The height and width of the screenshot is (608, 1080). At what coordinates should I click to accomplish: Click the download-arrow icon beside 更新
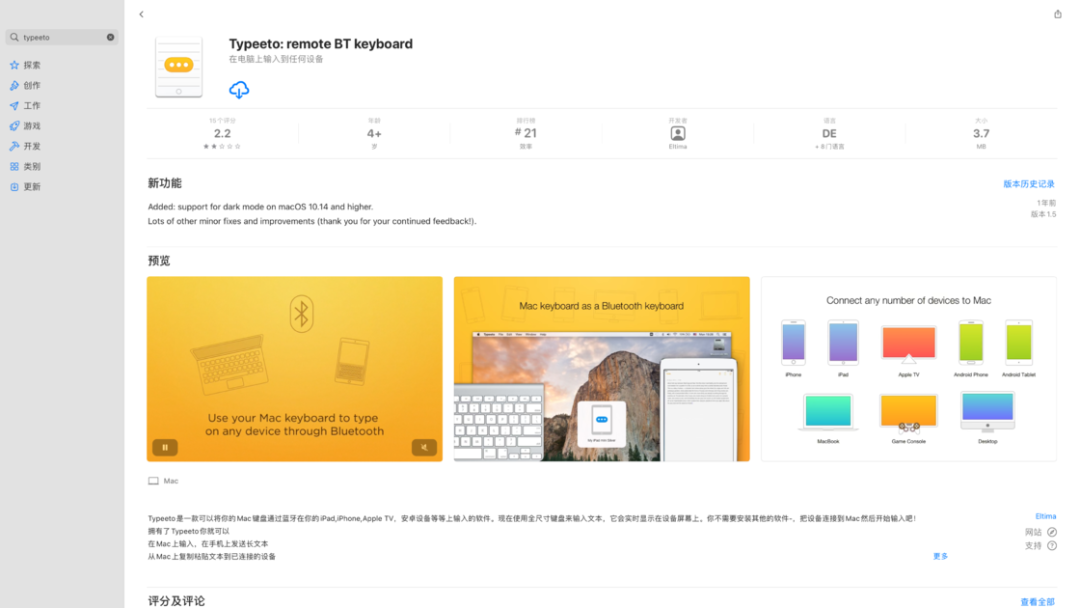(14, 187)
